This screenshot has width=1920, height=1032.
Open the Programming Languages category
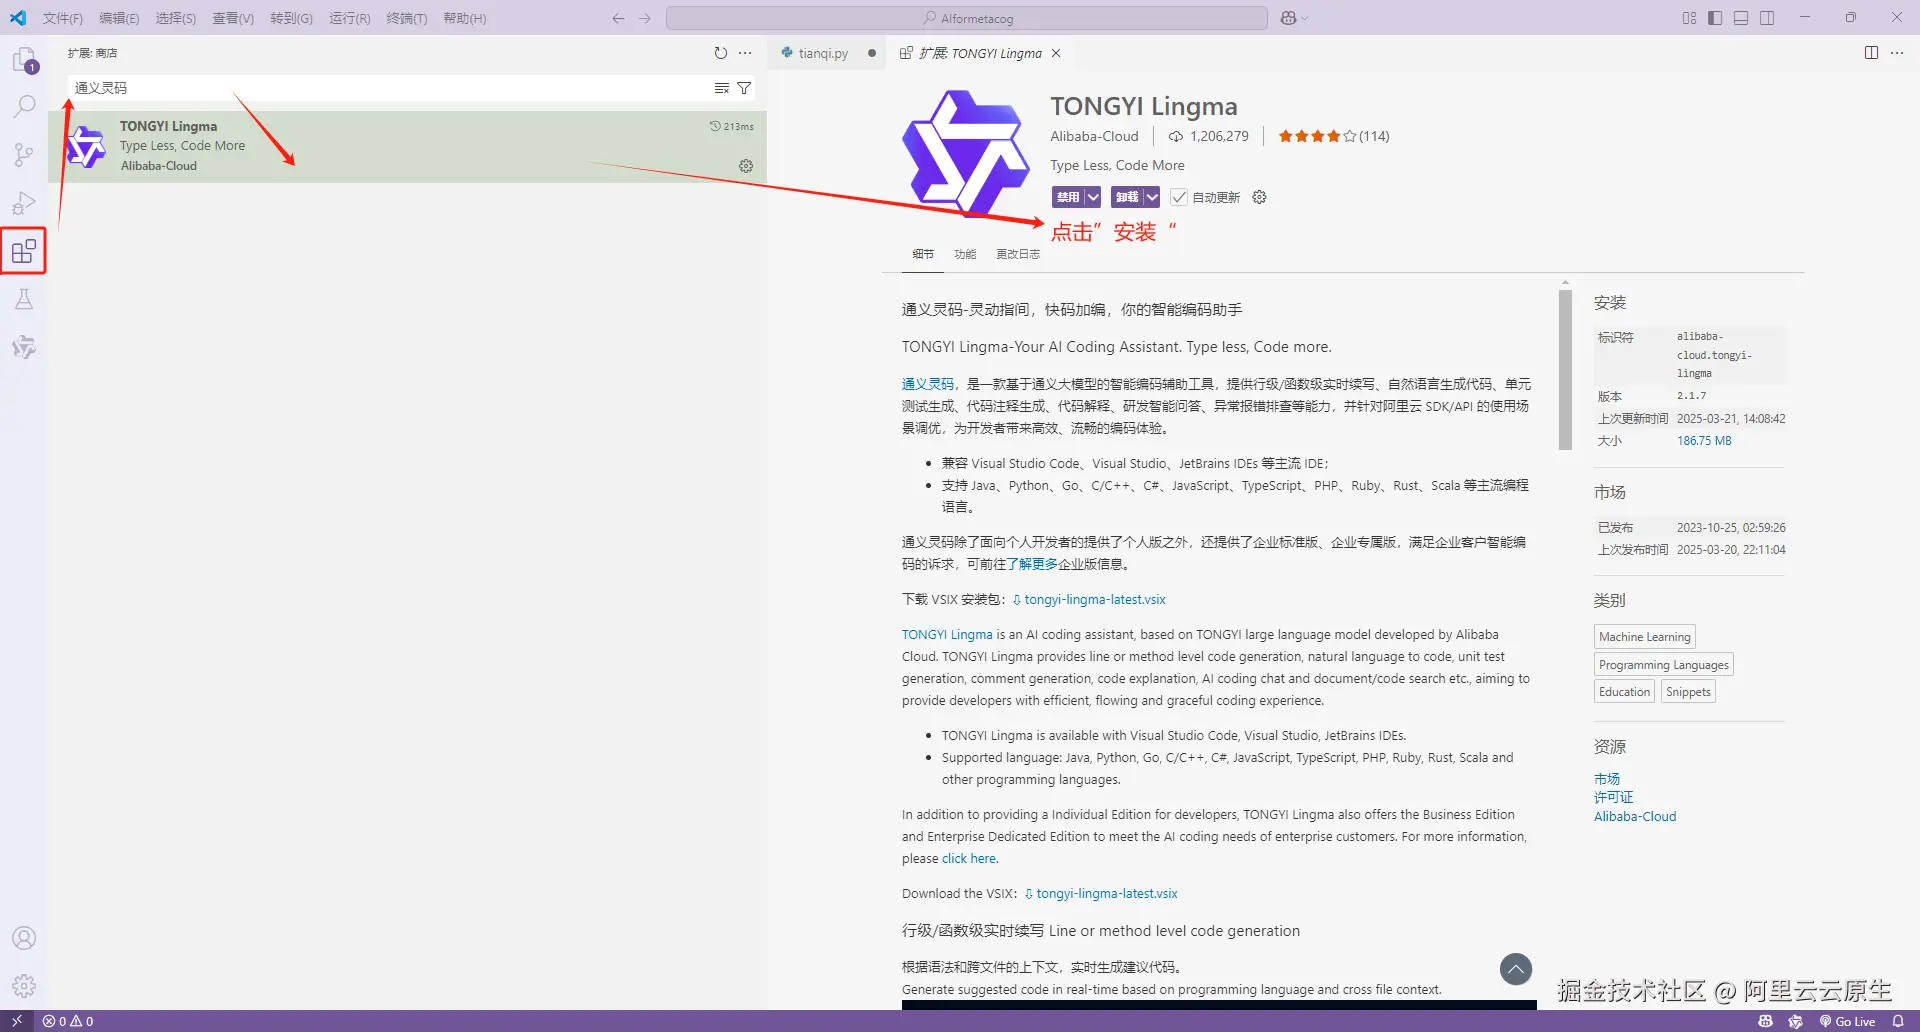(1664, 665)
